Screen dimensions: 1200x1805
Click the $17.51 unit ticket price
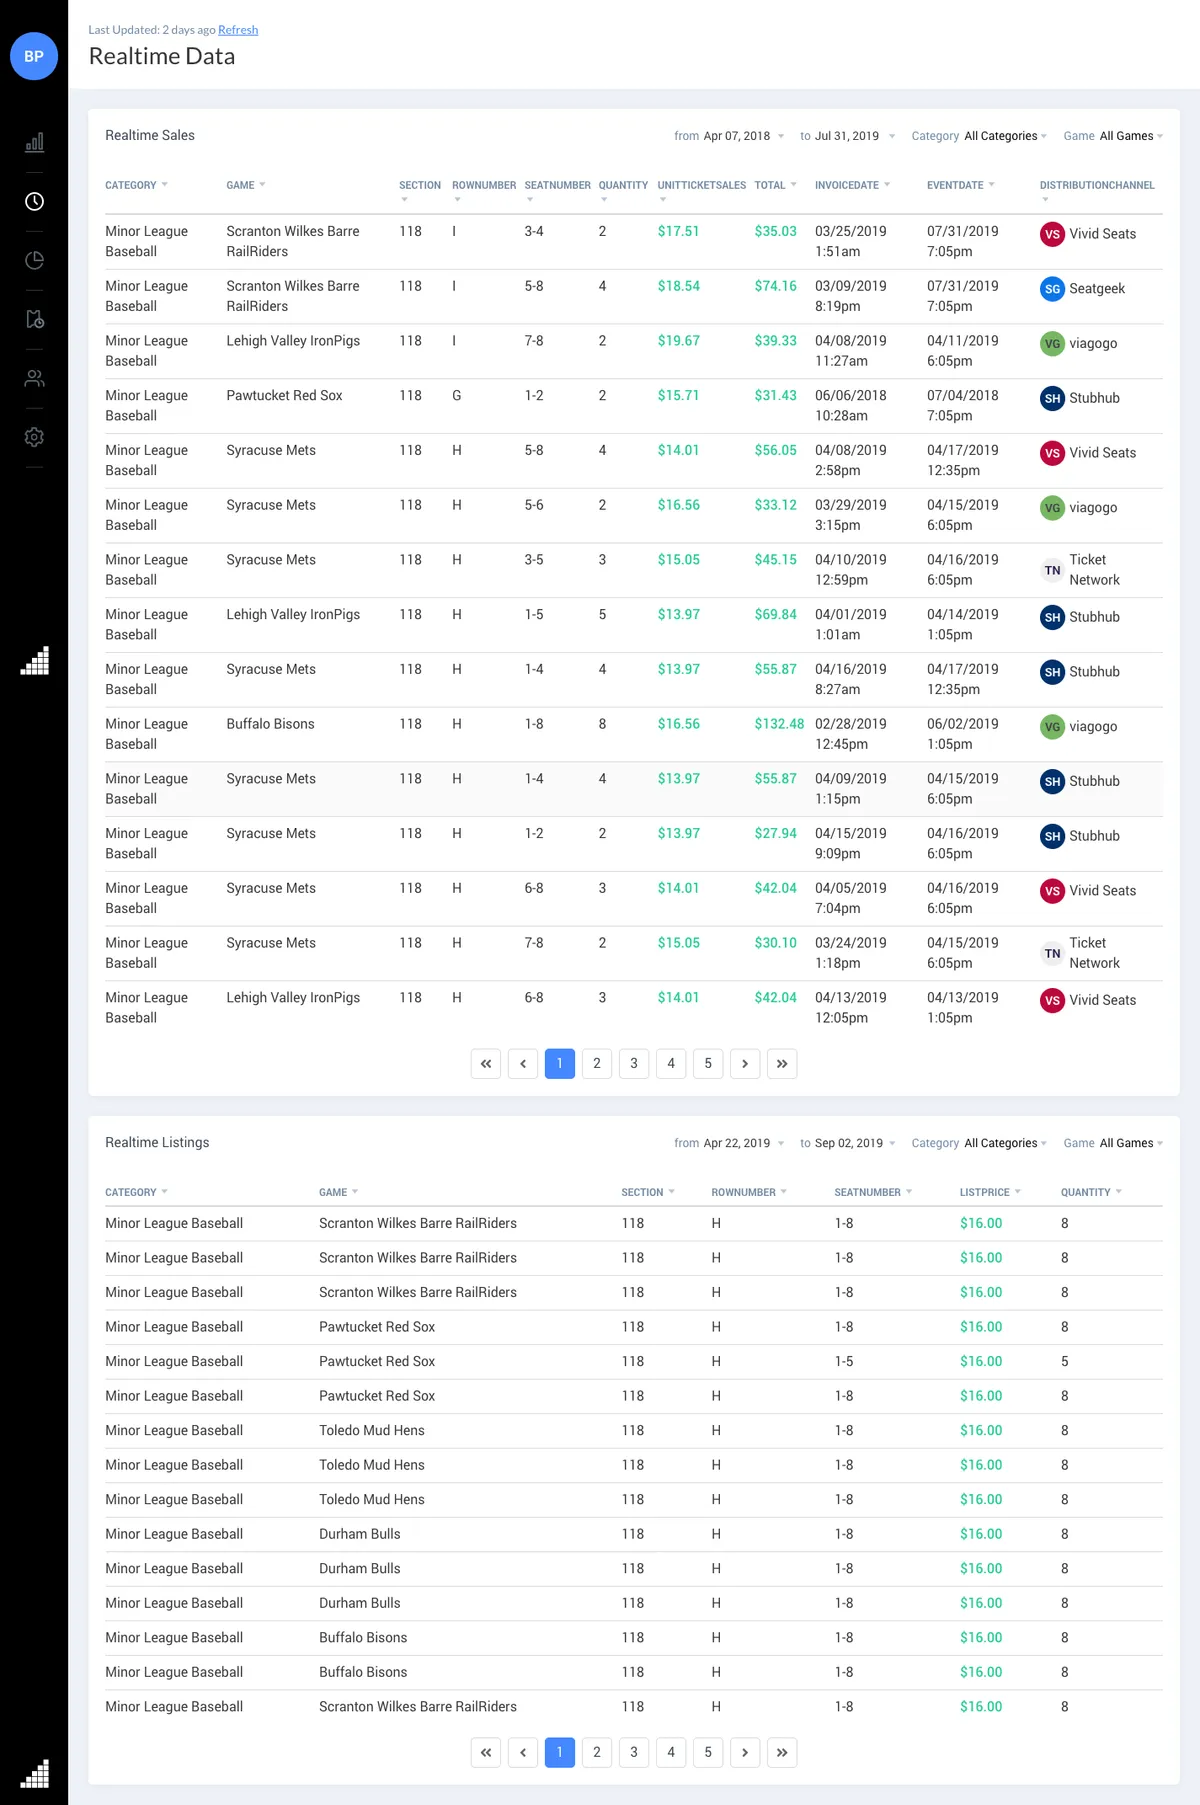pos(678,231)
